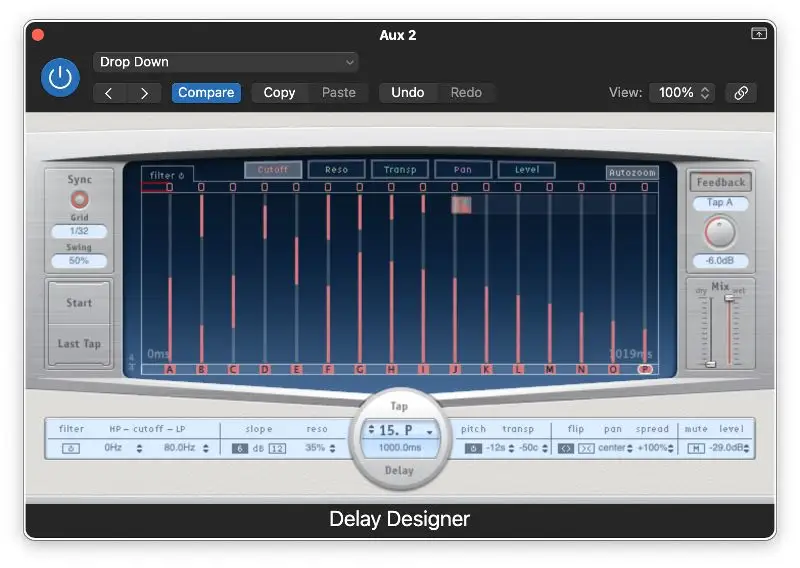
Task: Select the 12 dB slope option
Action: (277, 449)
